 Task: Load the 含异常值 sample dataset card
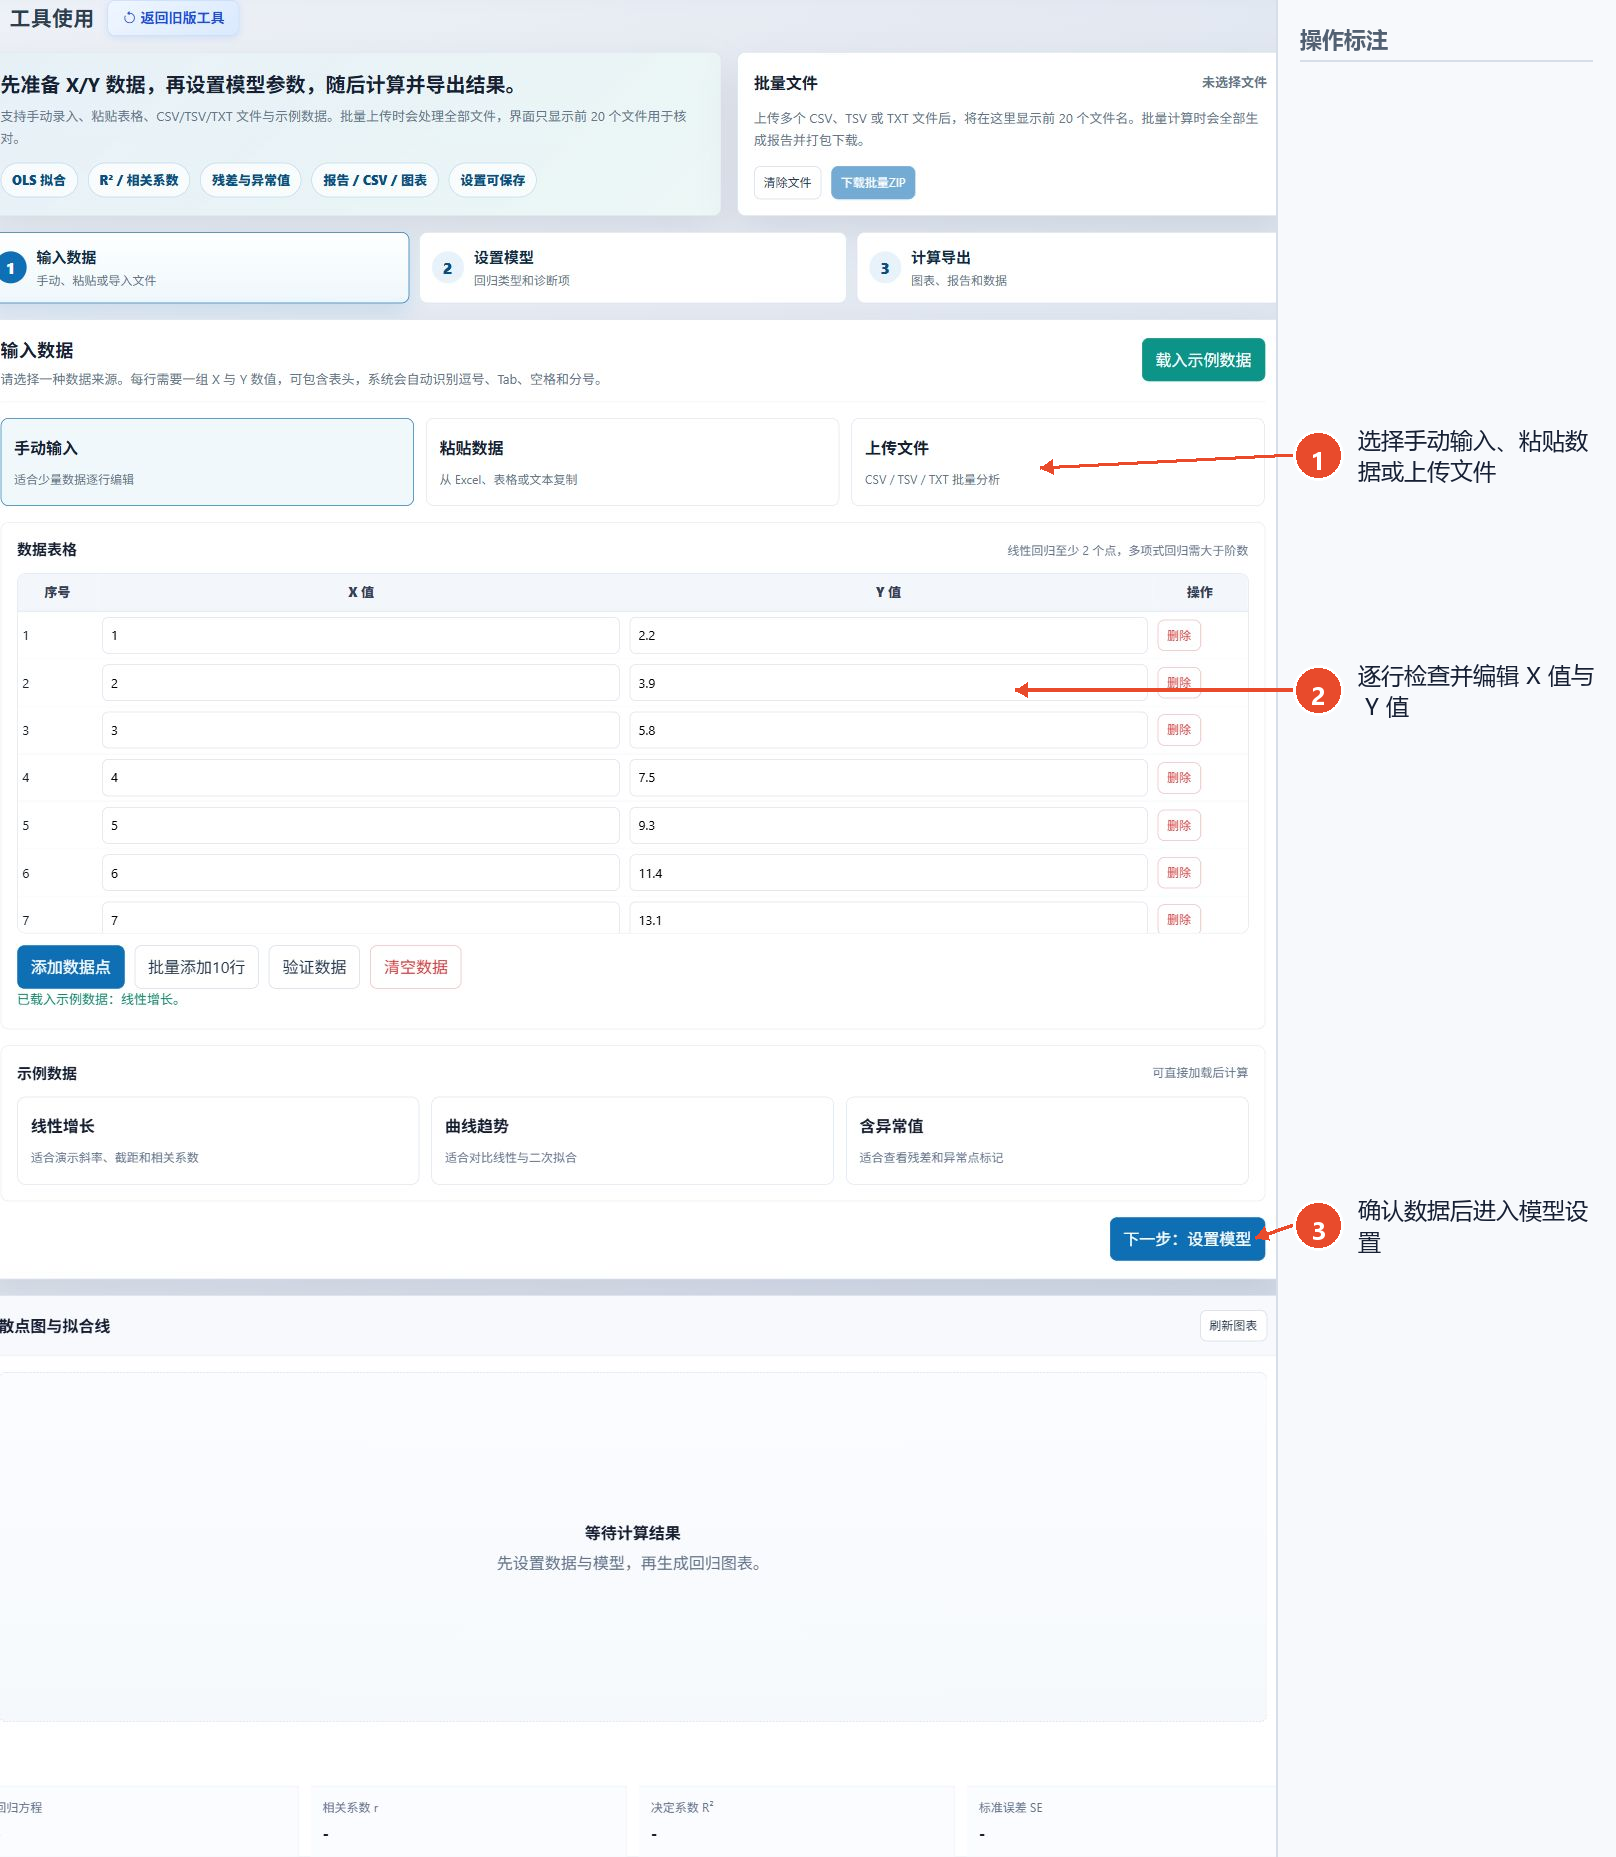[x=1047, y=1141]
